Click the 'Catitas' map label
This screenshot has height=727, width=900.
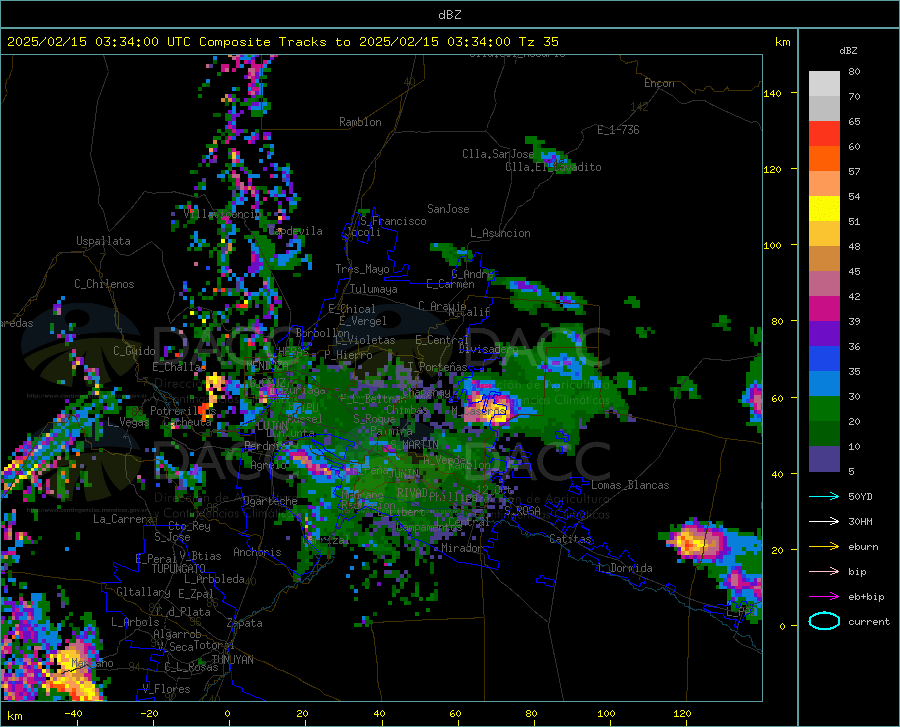[570, 539]
